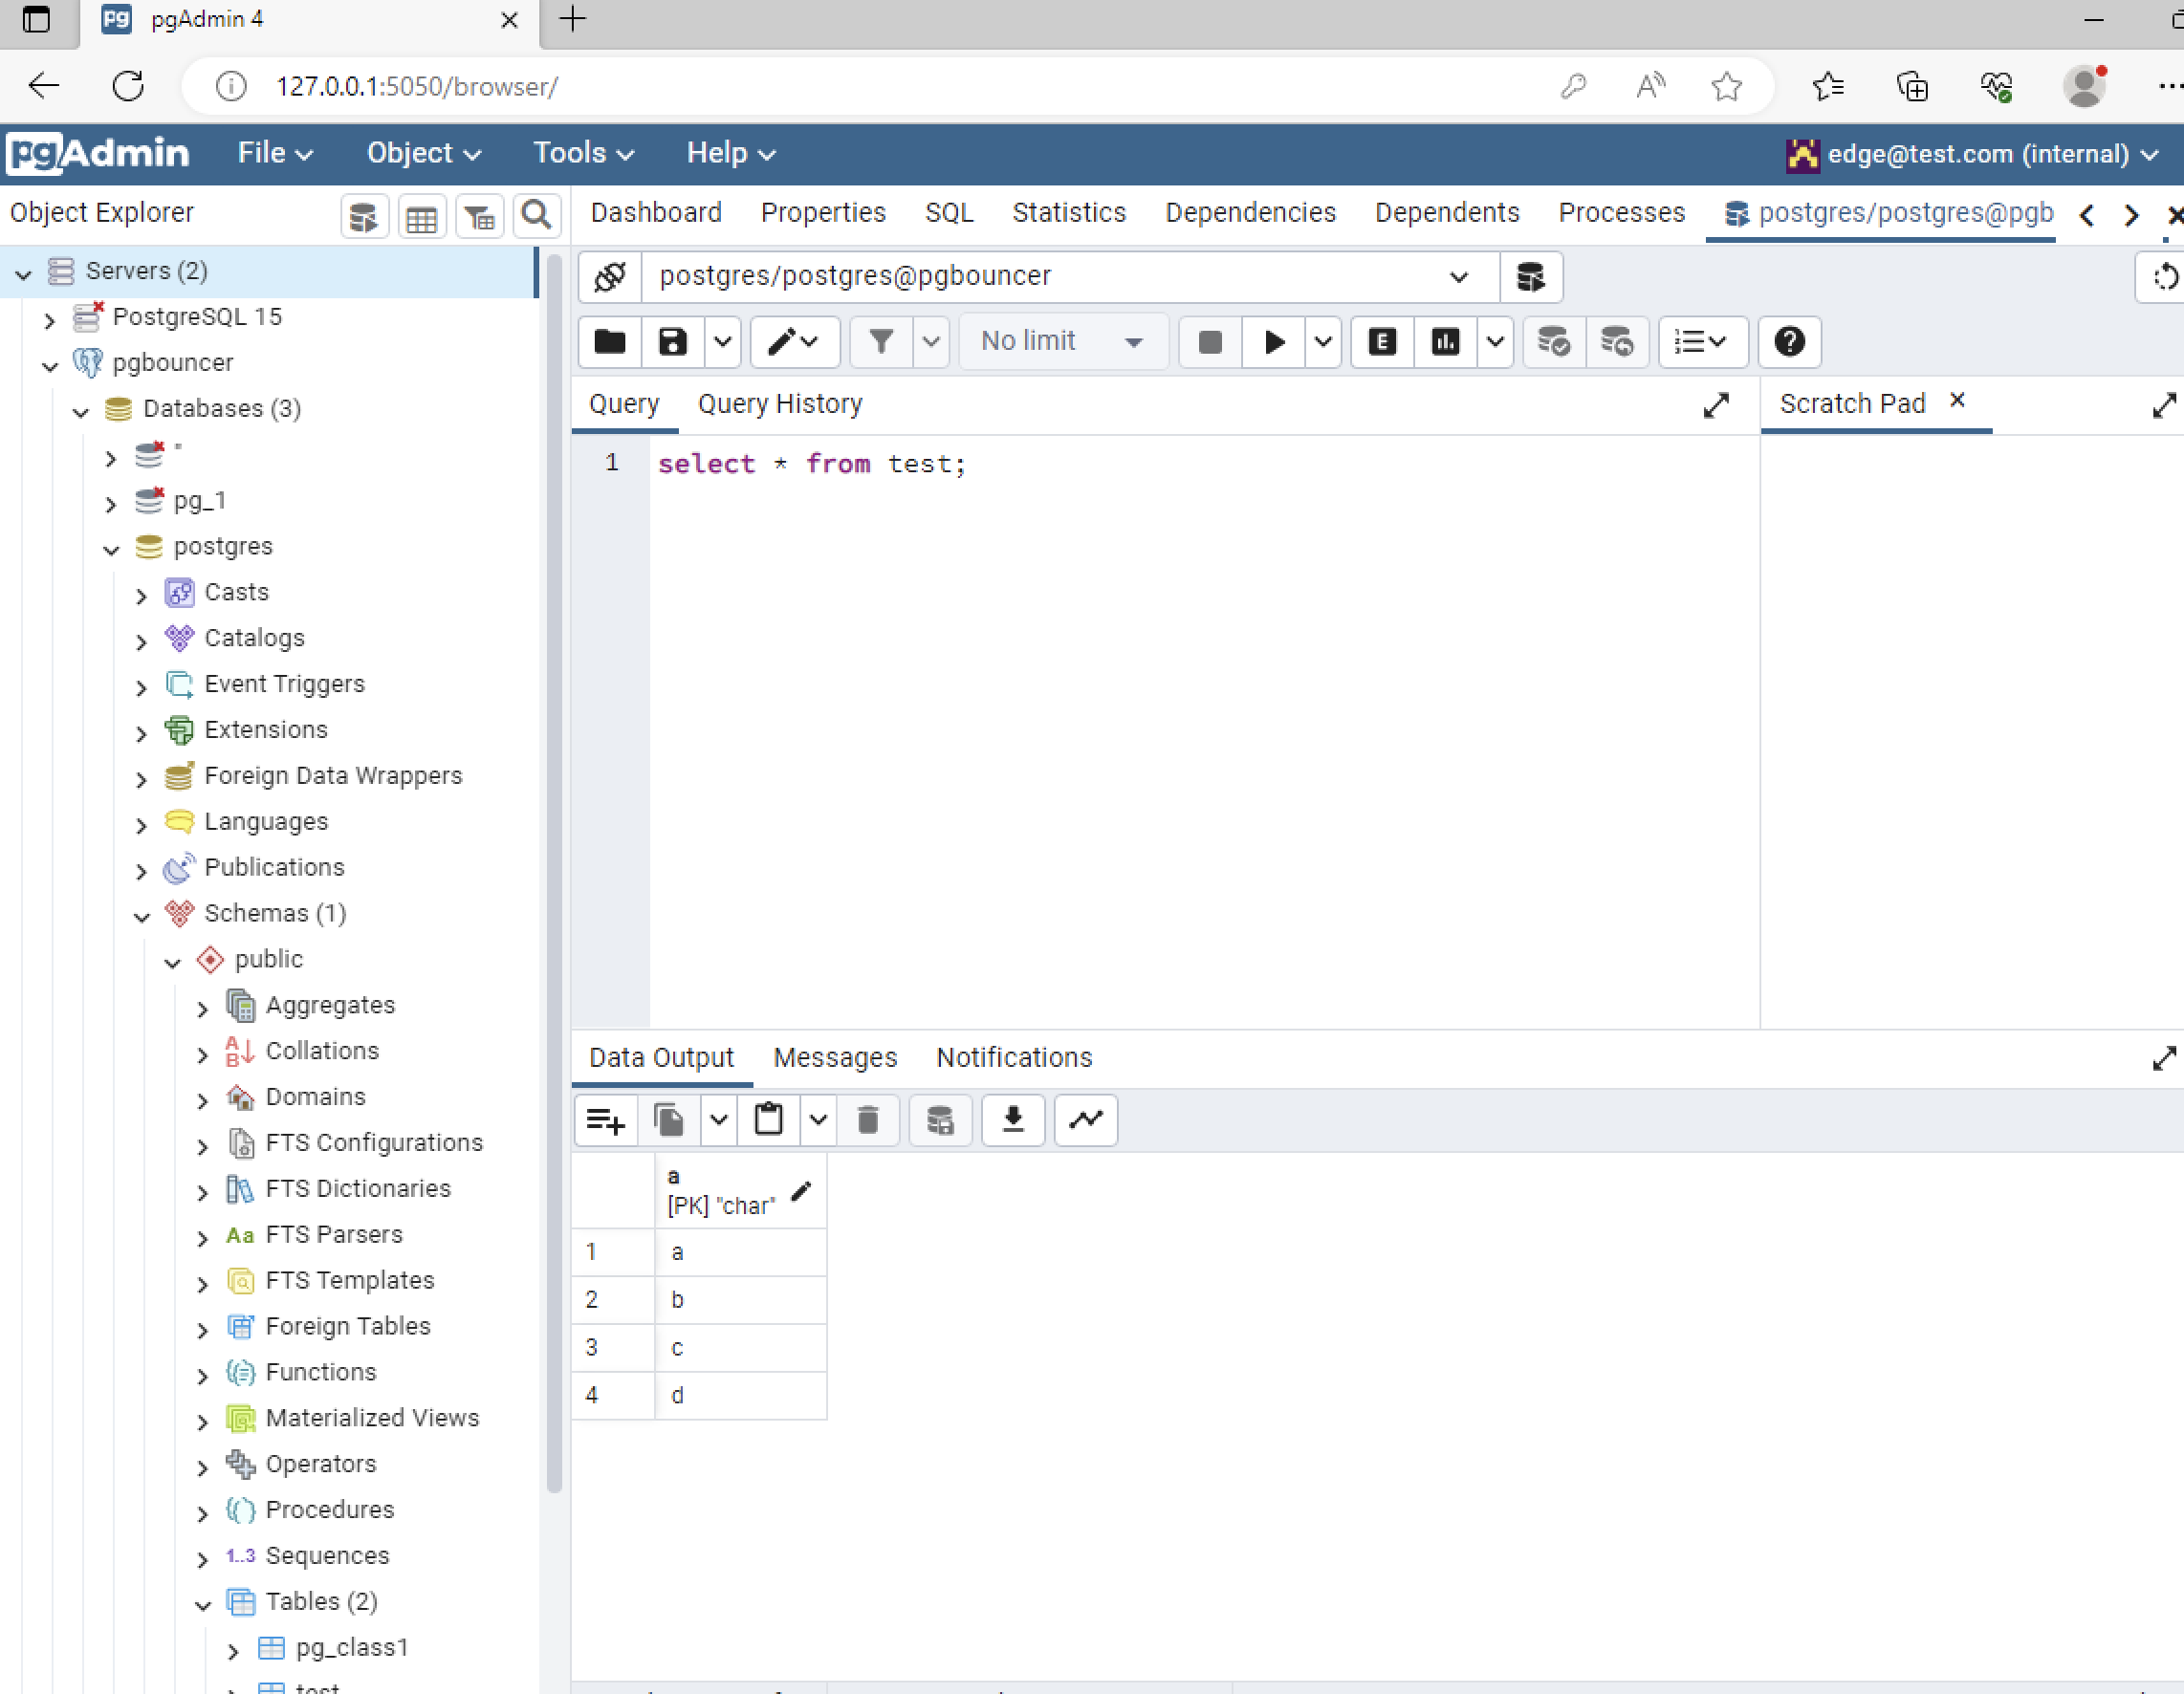
Task: Open the Messages output tab
Action: pyautogui.click(x=834, y=1058)
